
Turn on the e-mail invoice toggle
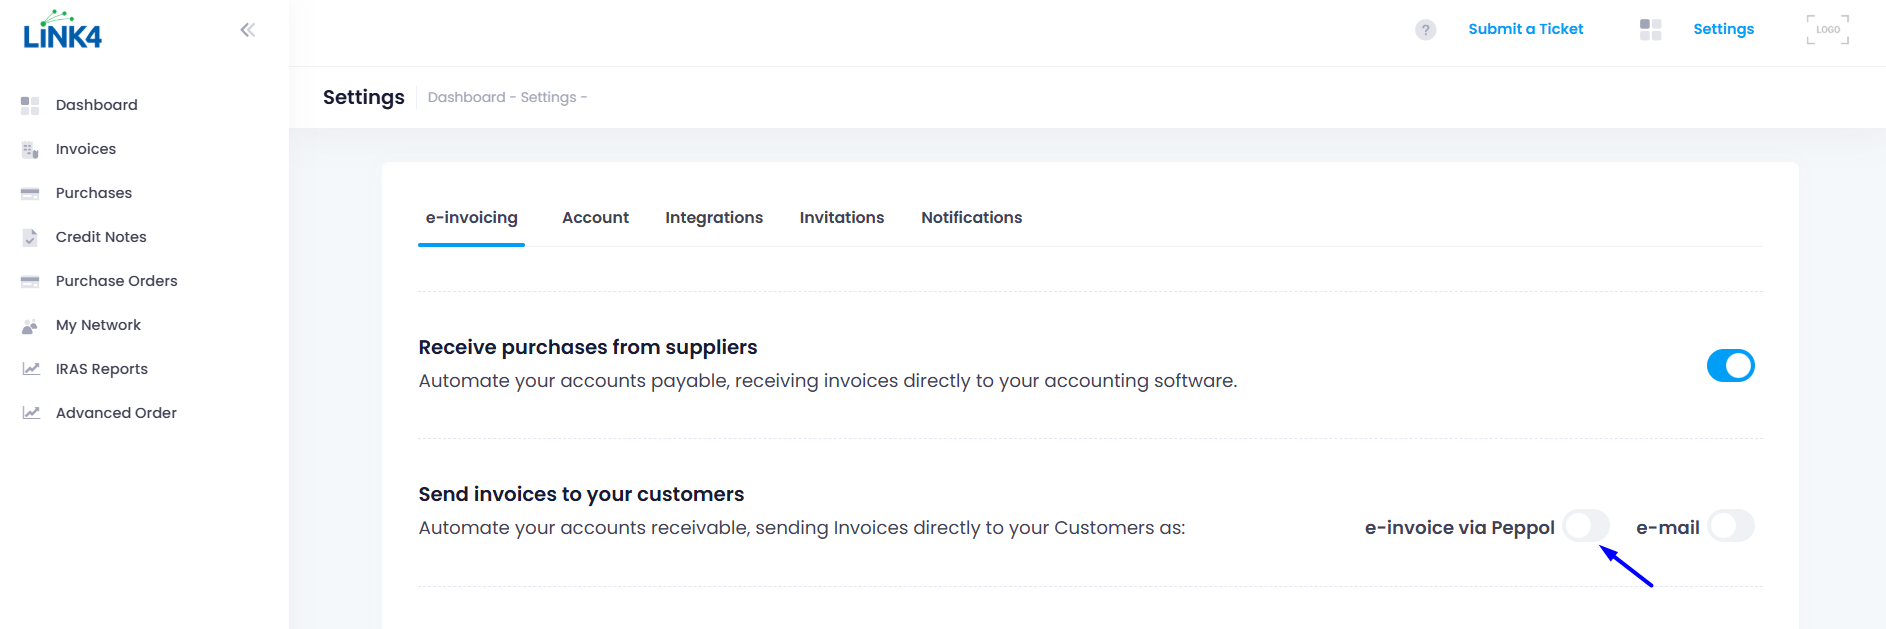[x=1731, y=526]
